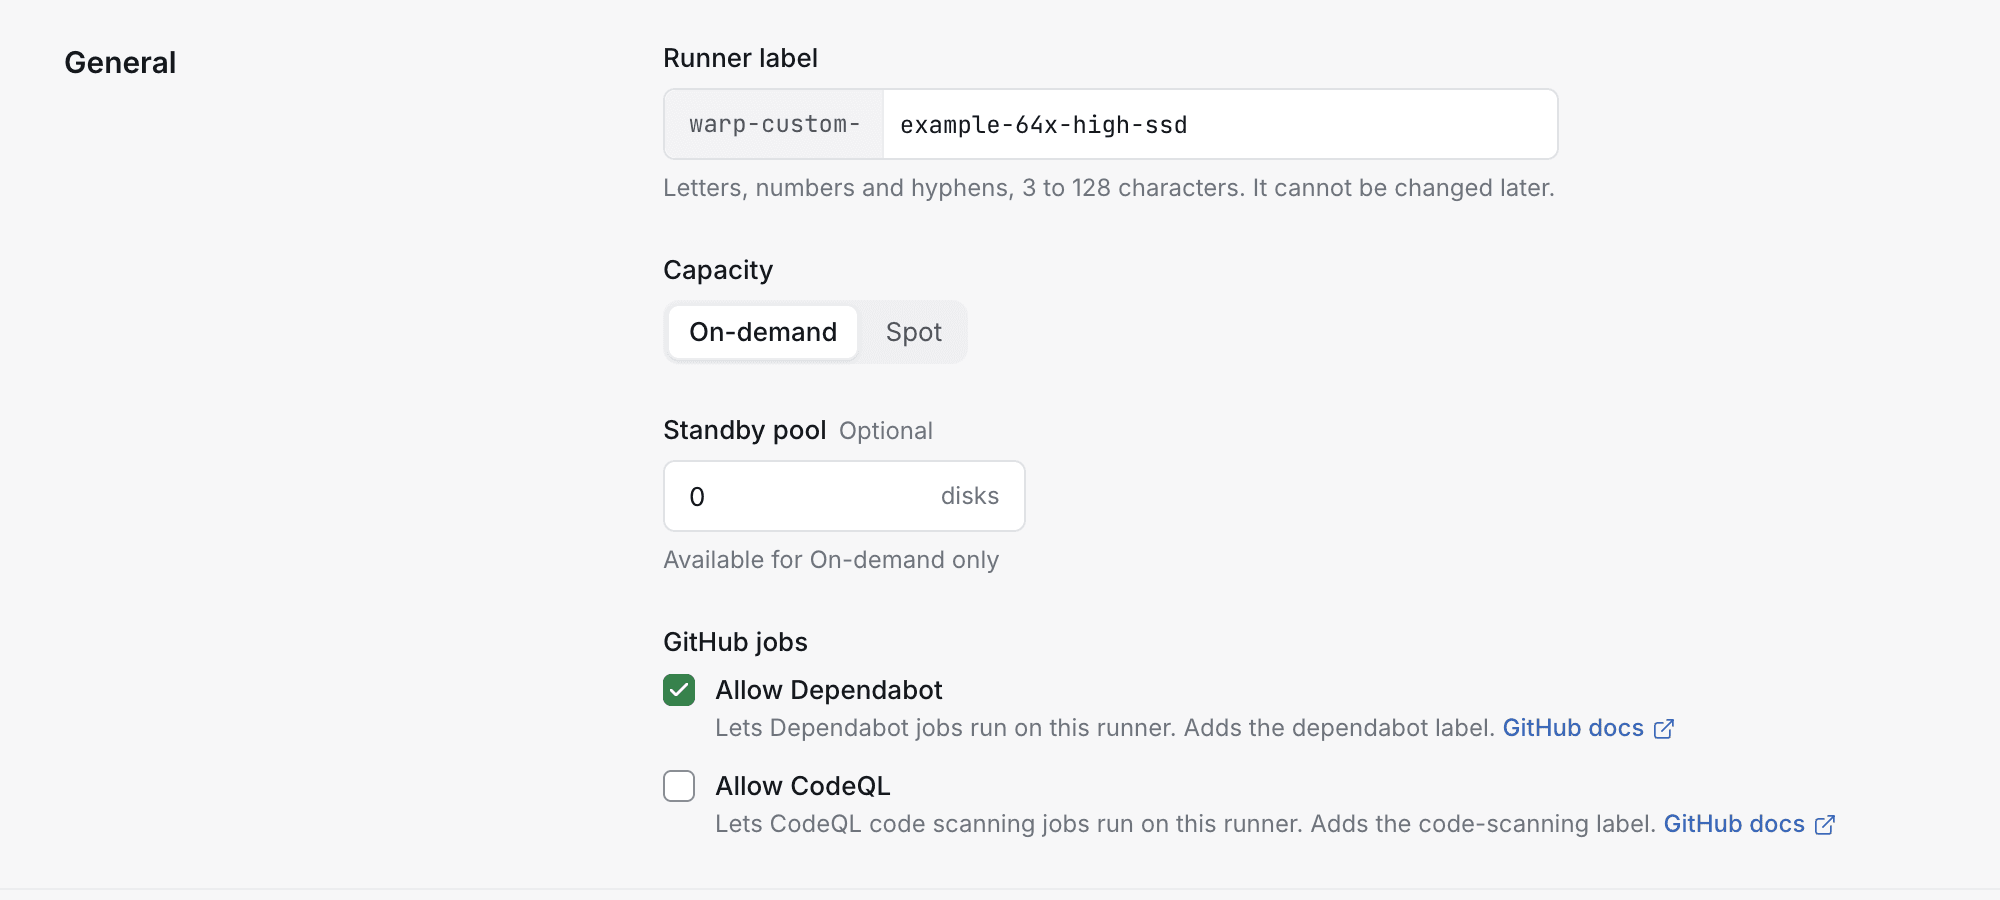Click the General section heading

tap(120, 63)
